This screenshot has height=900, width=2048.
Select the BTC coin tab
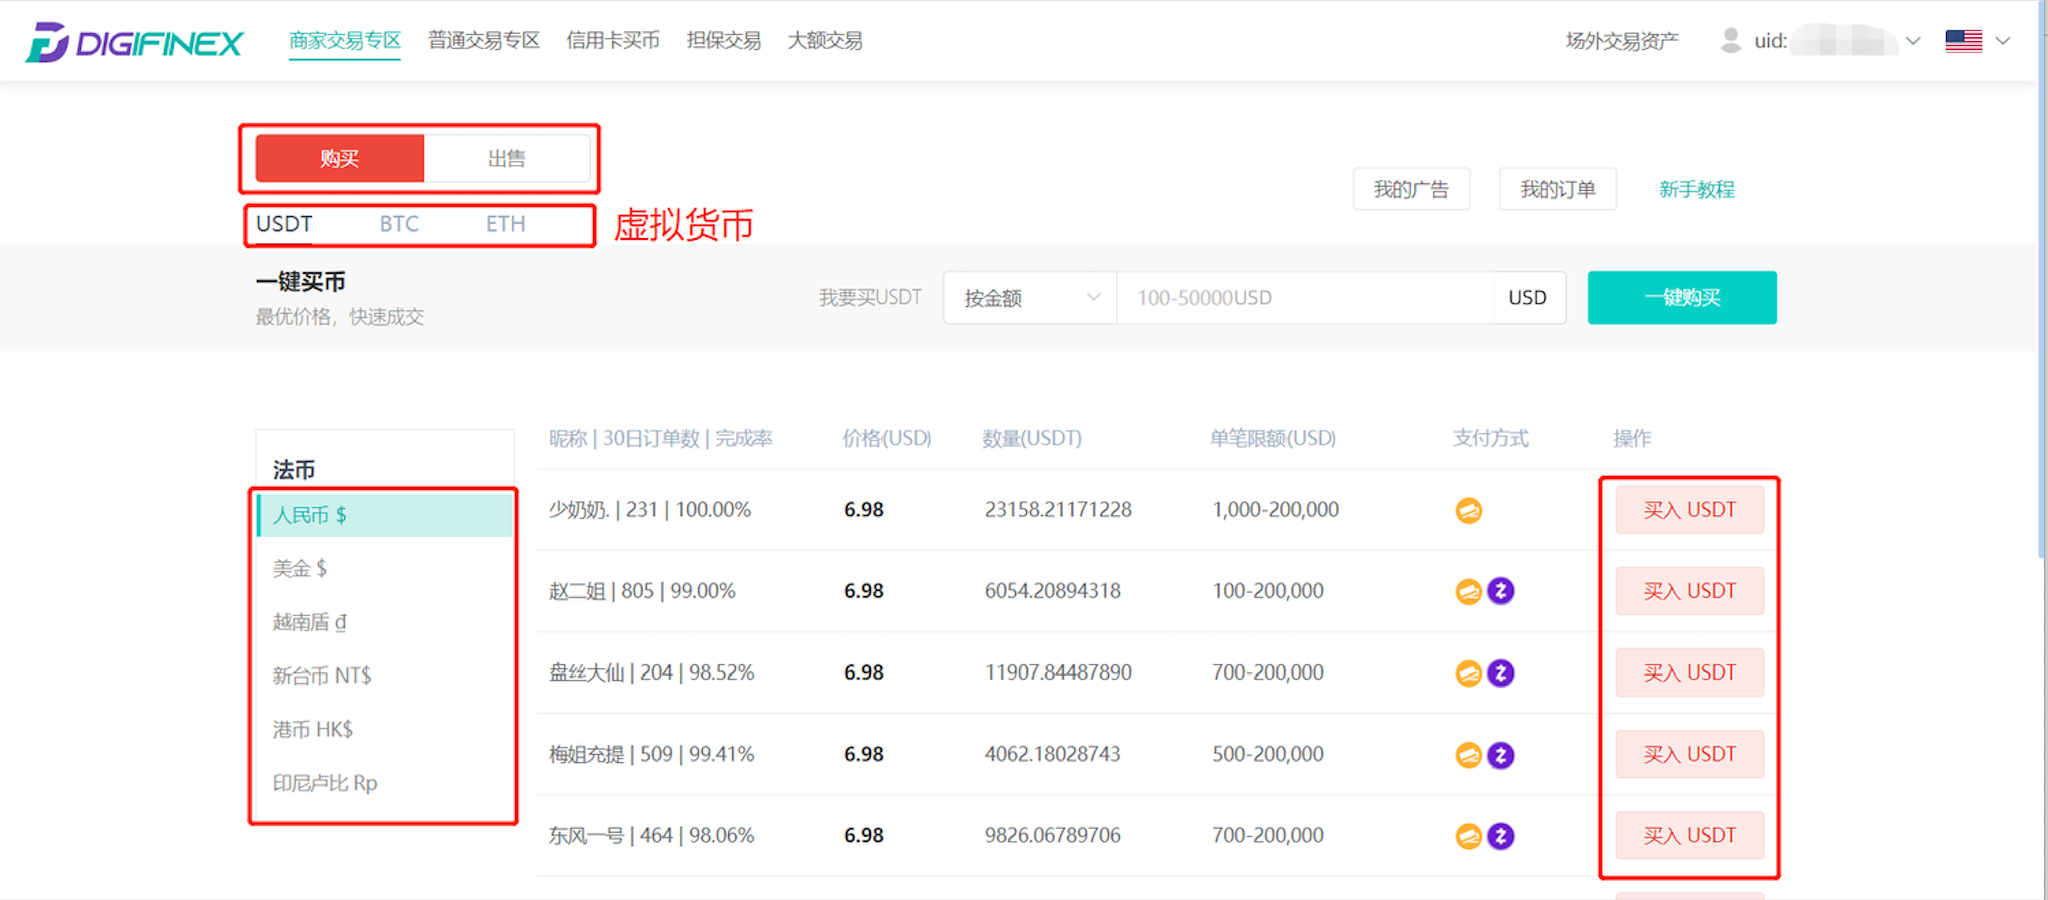click(x=399, y=224)
